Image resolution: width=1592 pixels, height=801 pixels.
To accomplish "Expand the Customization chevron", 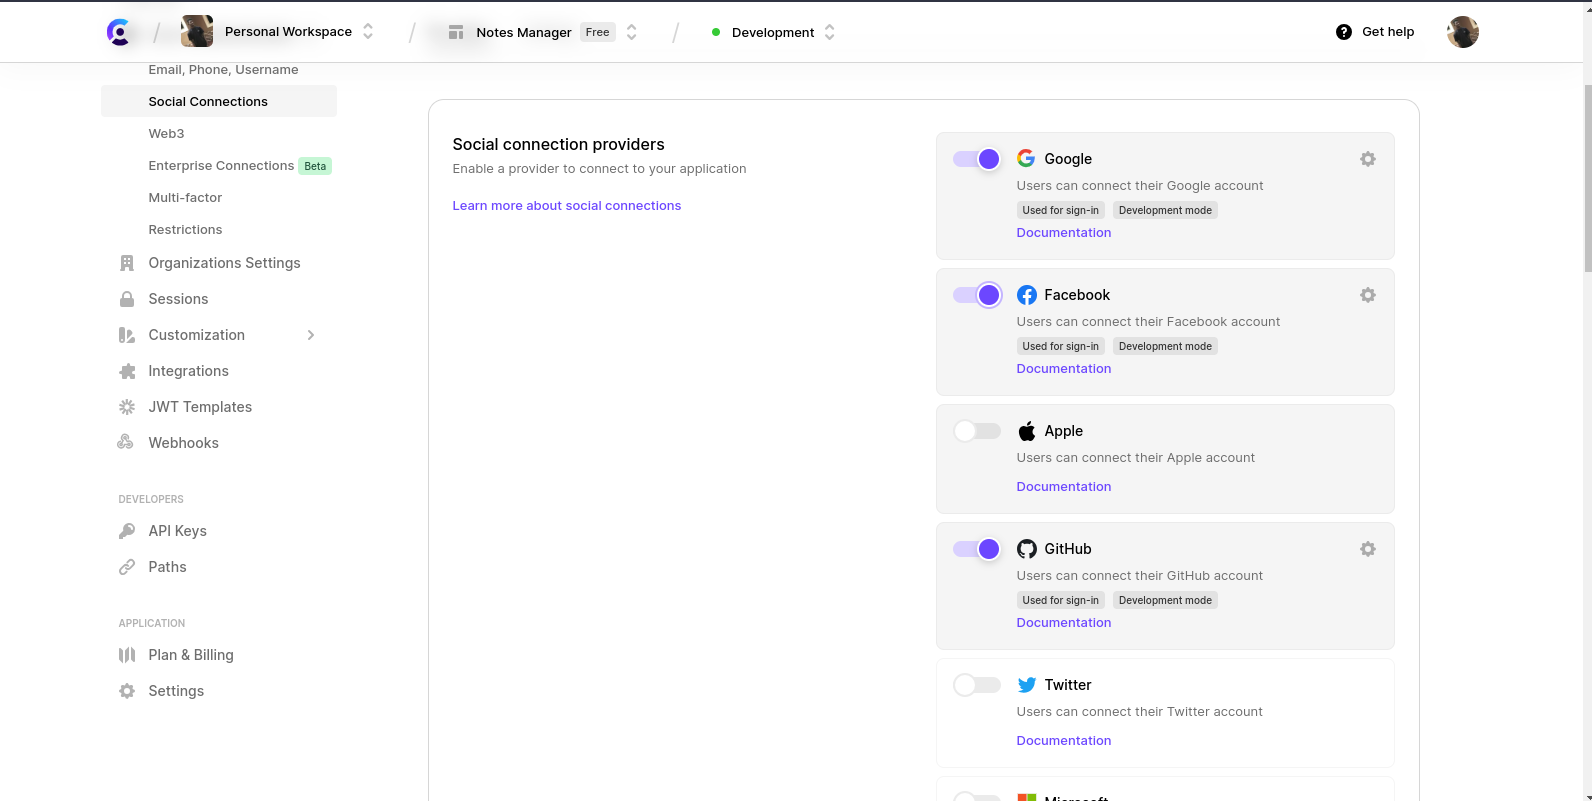I will coord(311,335).
